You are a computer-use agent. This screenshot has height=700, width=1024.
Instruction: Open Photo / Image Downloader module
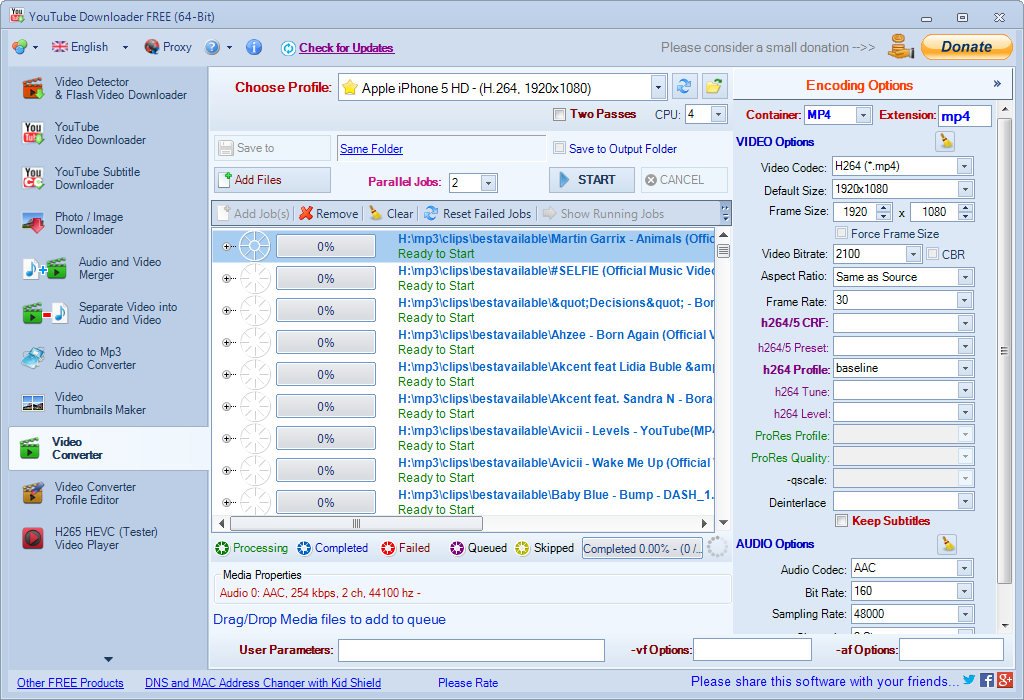tap(72, 223)
